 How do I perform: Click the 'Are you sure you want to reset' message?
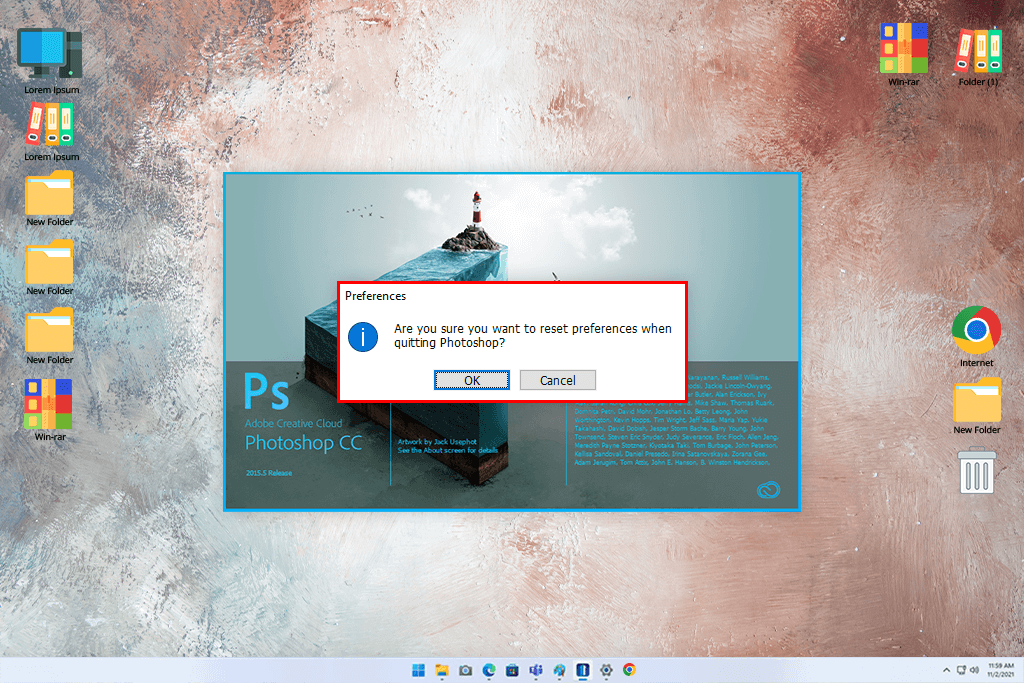[532, 336]
